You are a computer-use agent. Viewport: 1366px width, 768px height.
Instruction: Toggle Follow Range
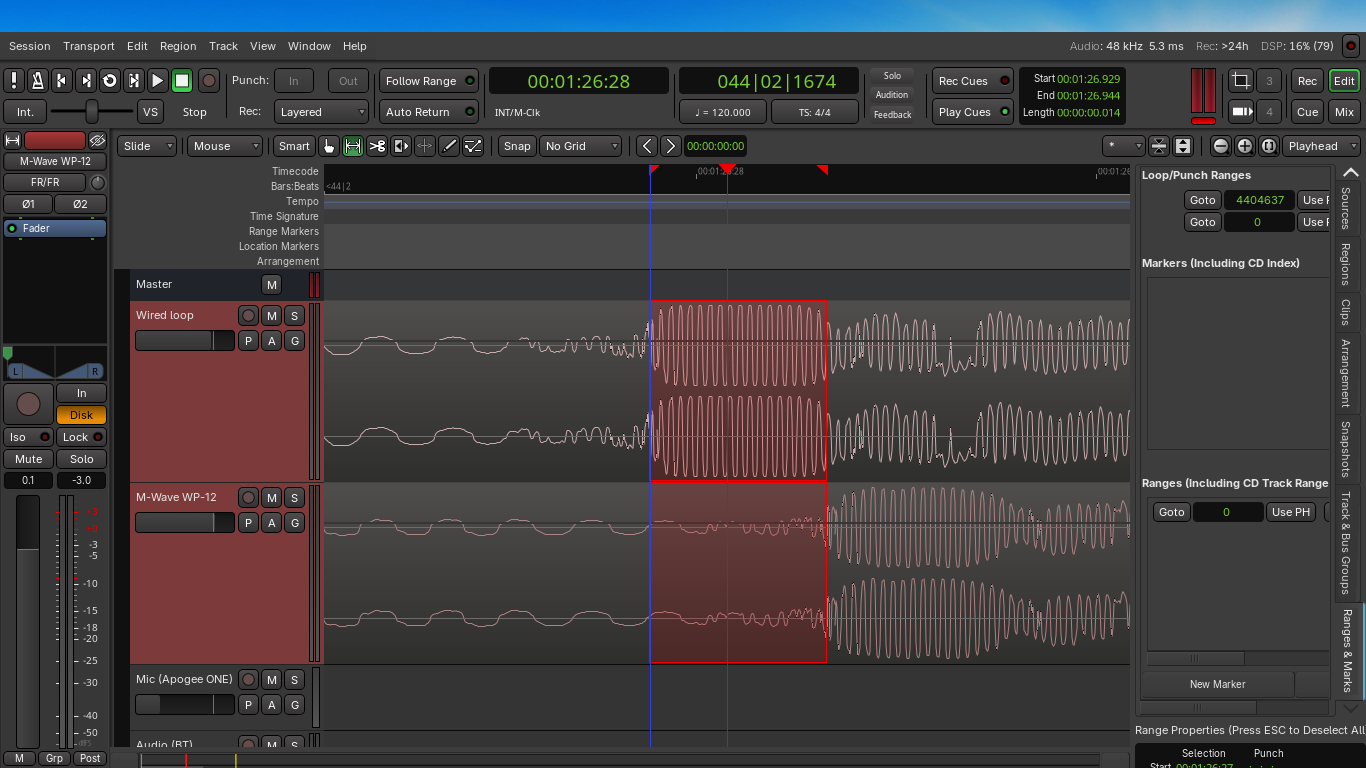click(x=428, y=81)
